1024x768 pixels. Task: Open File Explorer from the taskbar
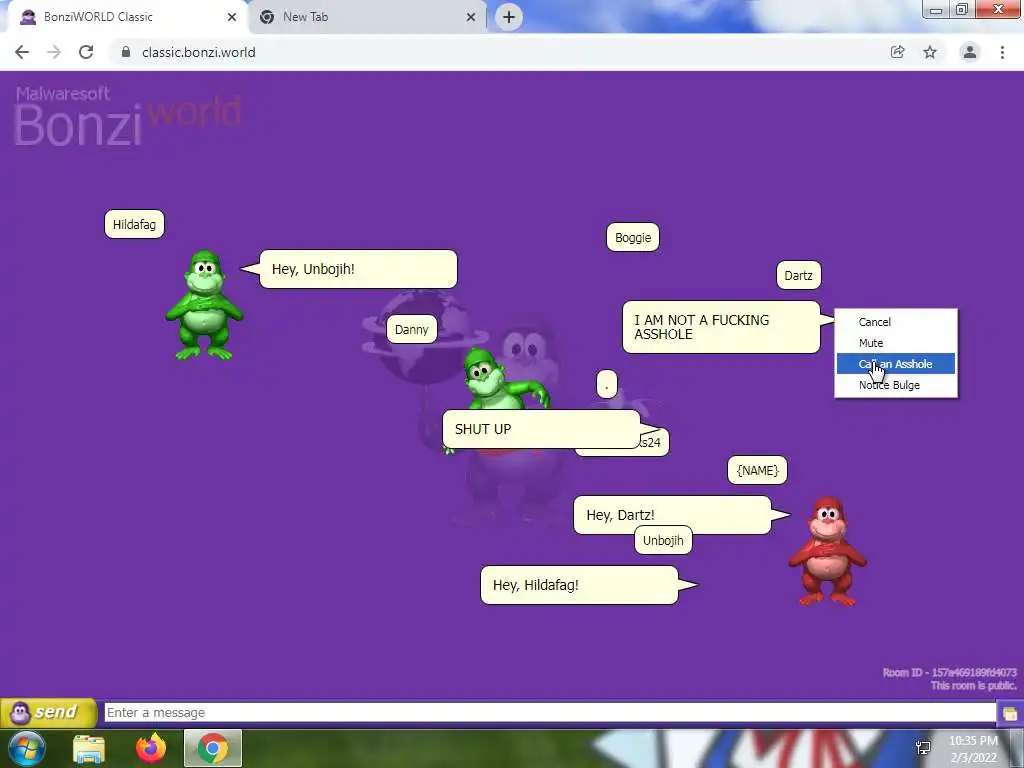click(x=89, y=749)
